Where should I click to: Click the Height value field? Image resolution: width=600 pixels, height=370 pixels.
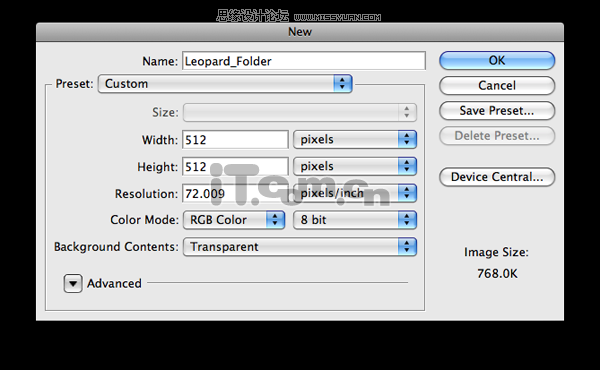coord(235,166)
